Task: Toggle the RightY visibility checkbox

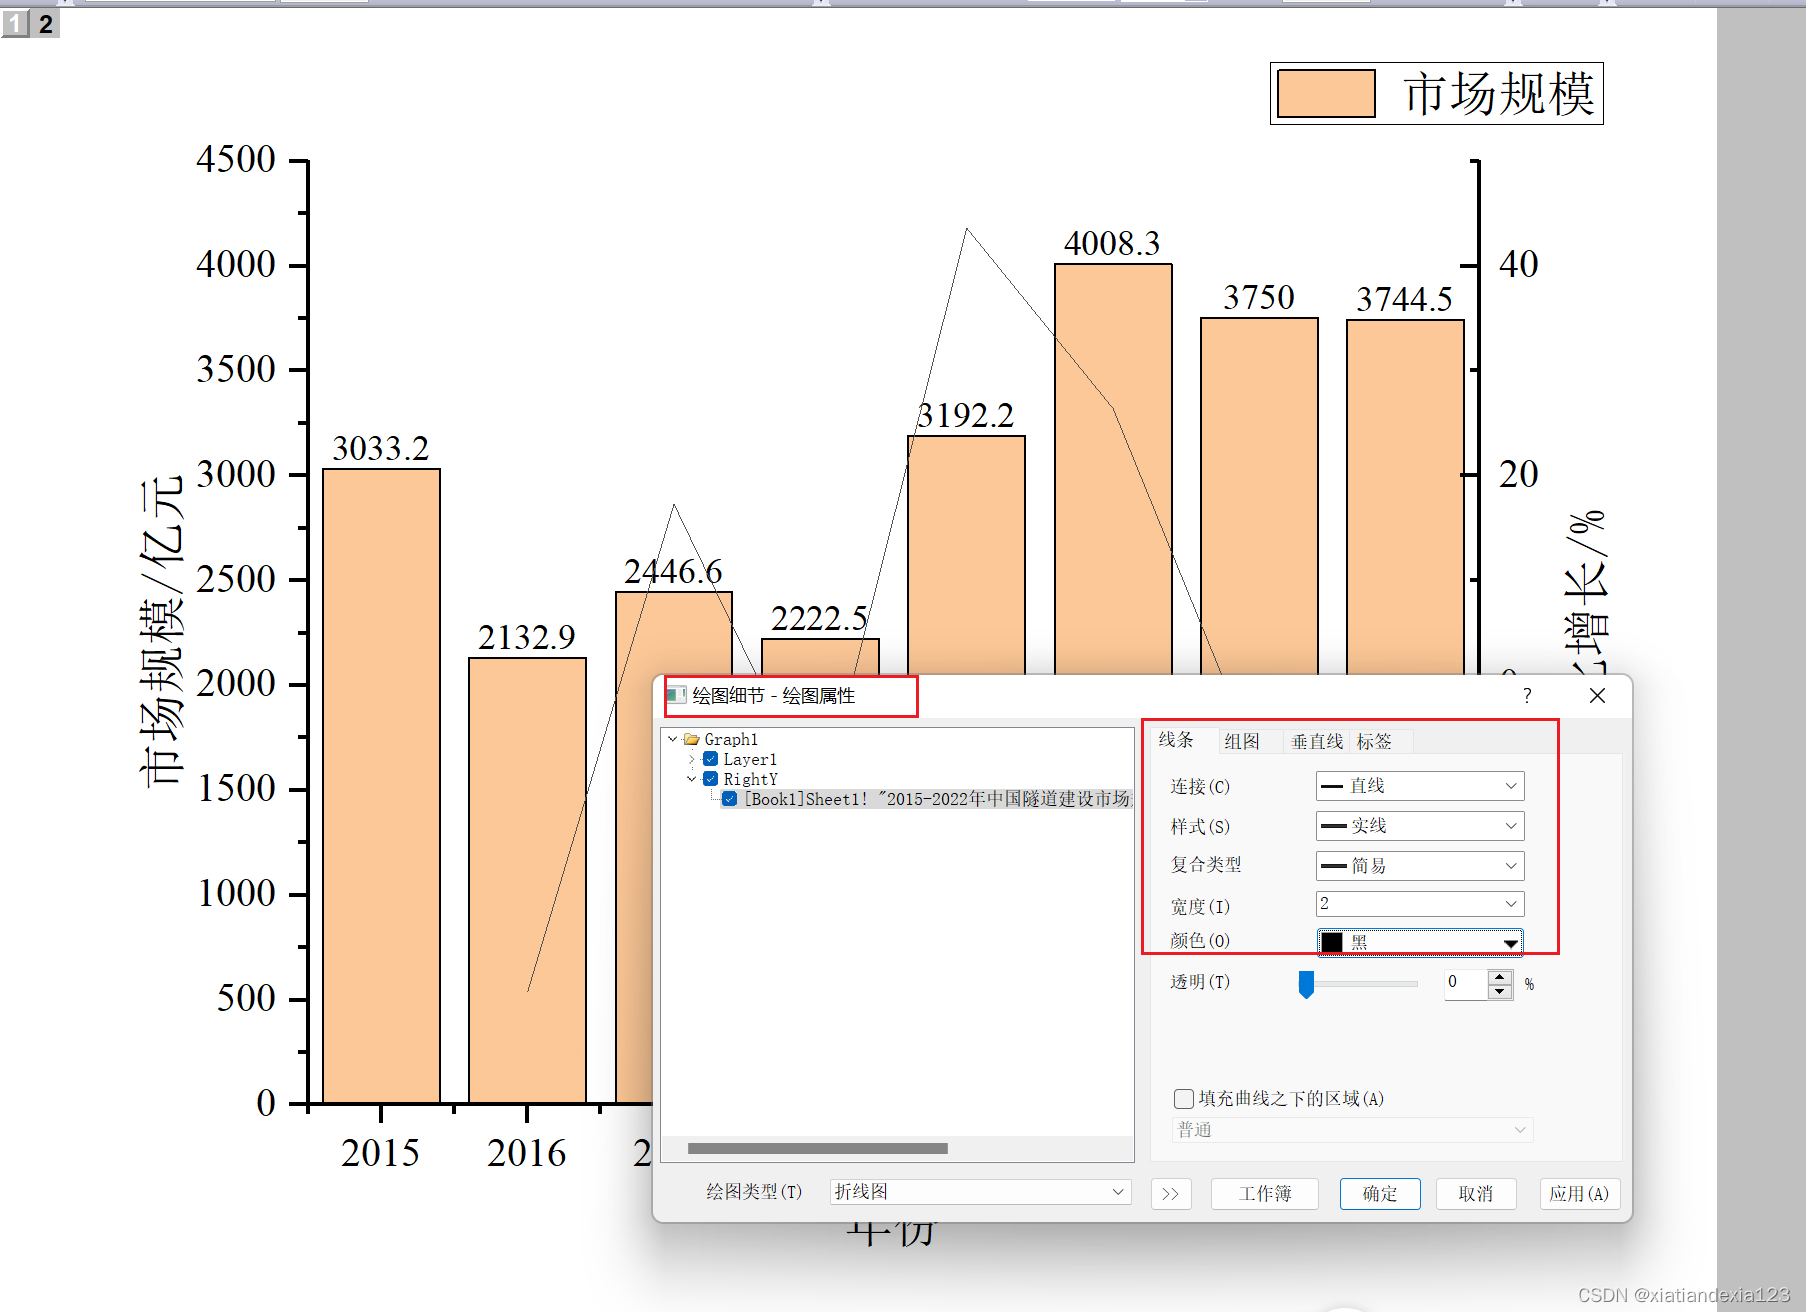Action: [711, 779]
